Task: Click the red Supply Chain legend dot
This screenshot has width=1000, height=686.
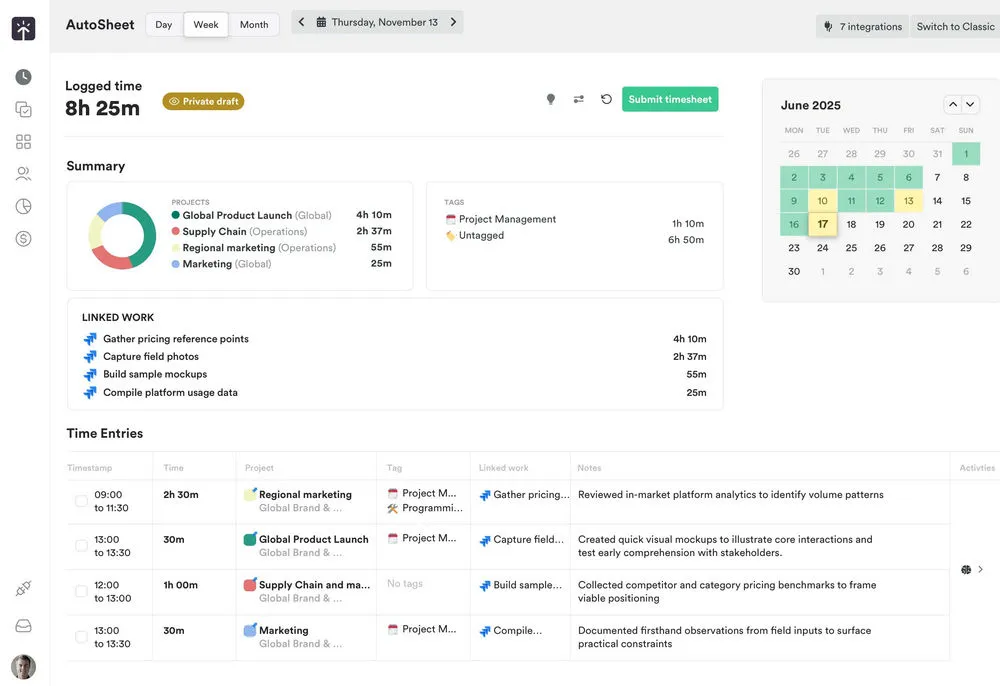Action: (x=175, y=231)
